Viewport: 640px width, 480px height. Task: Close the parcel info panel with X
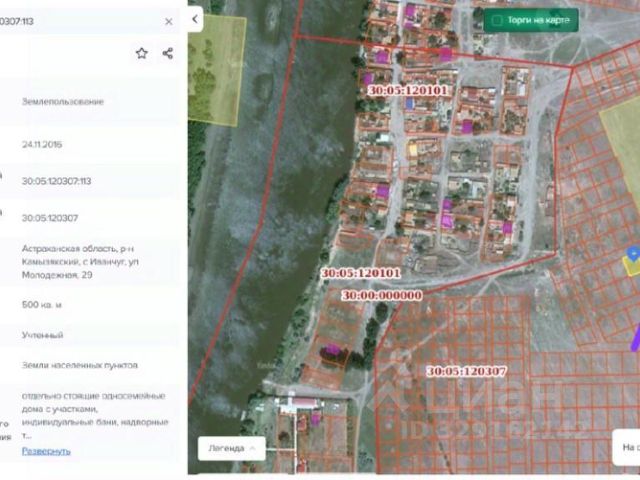pos(169,21)
